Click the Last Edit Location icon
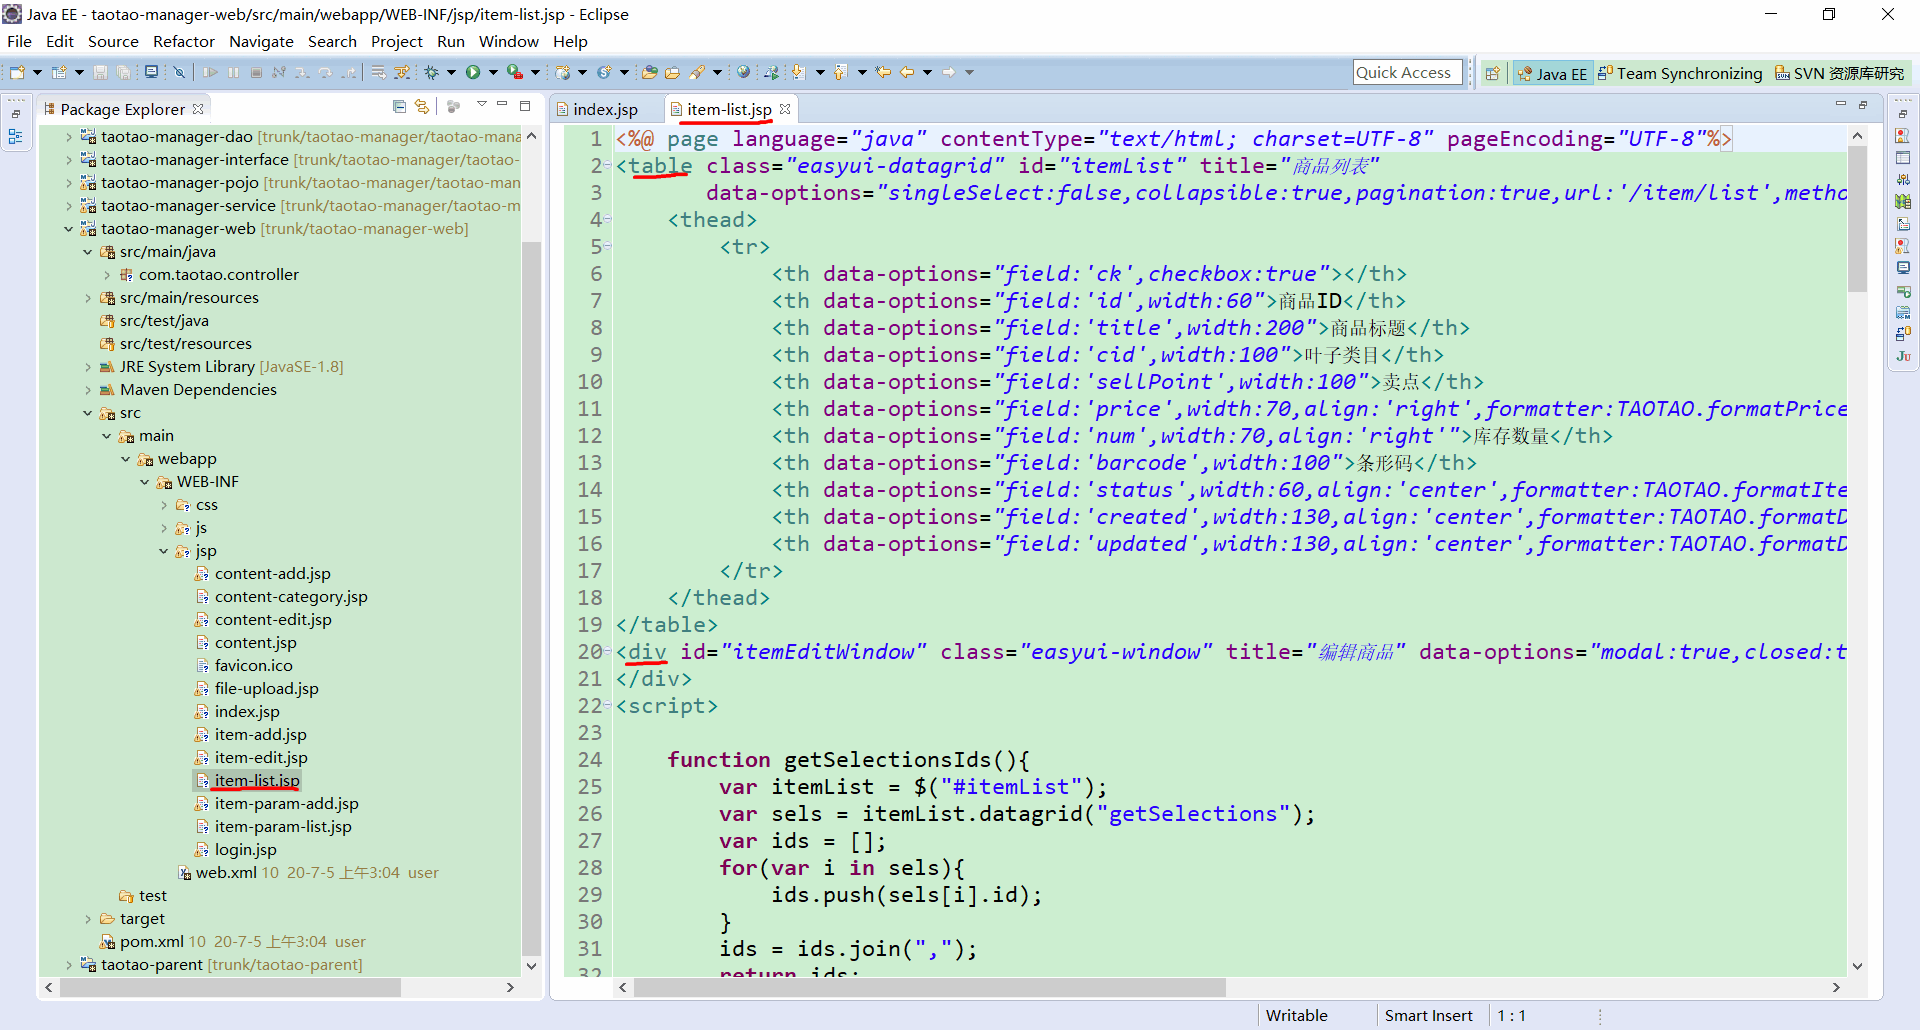 [x=883, y=72]
